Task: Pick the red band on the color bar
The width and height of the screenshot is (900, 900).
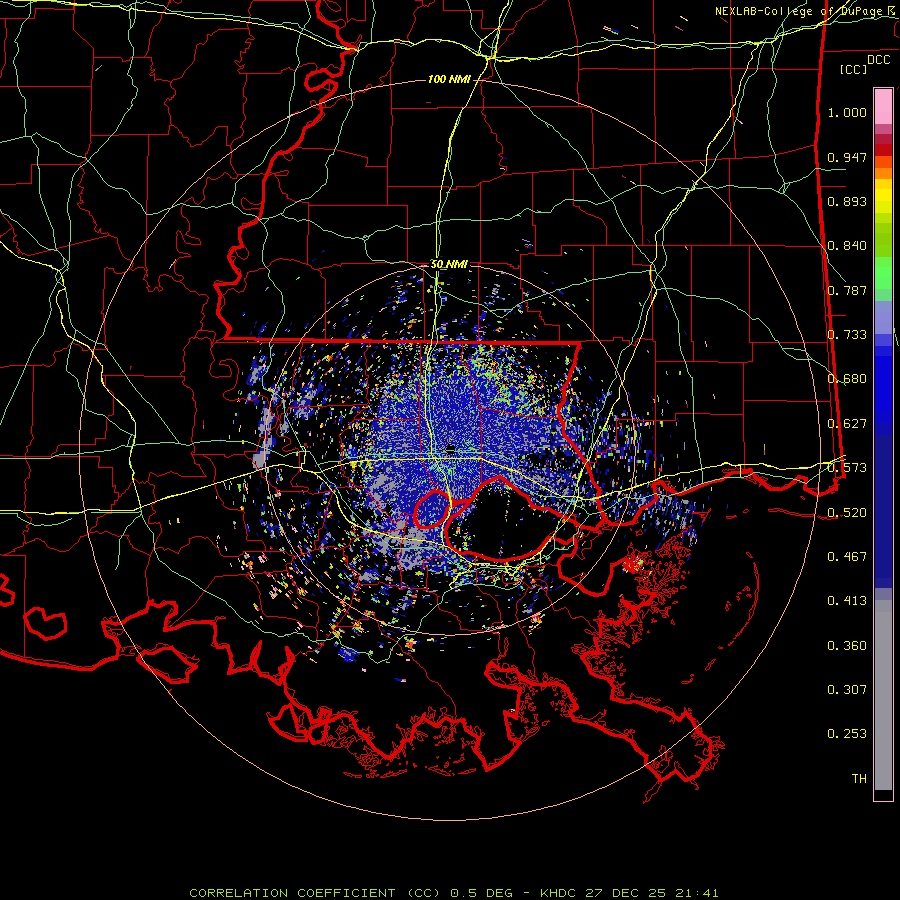Action: tap(883, 149)
